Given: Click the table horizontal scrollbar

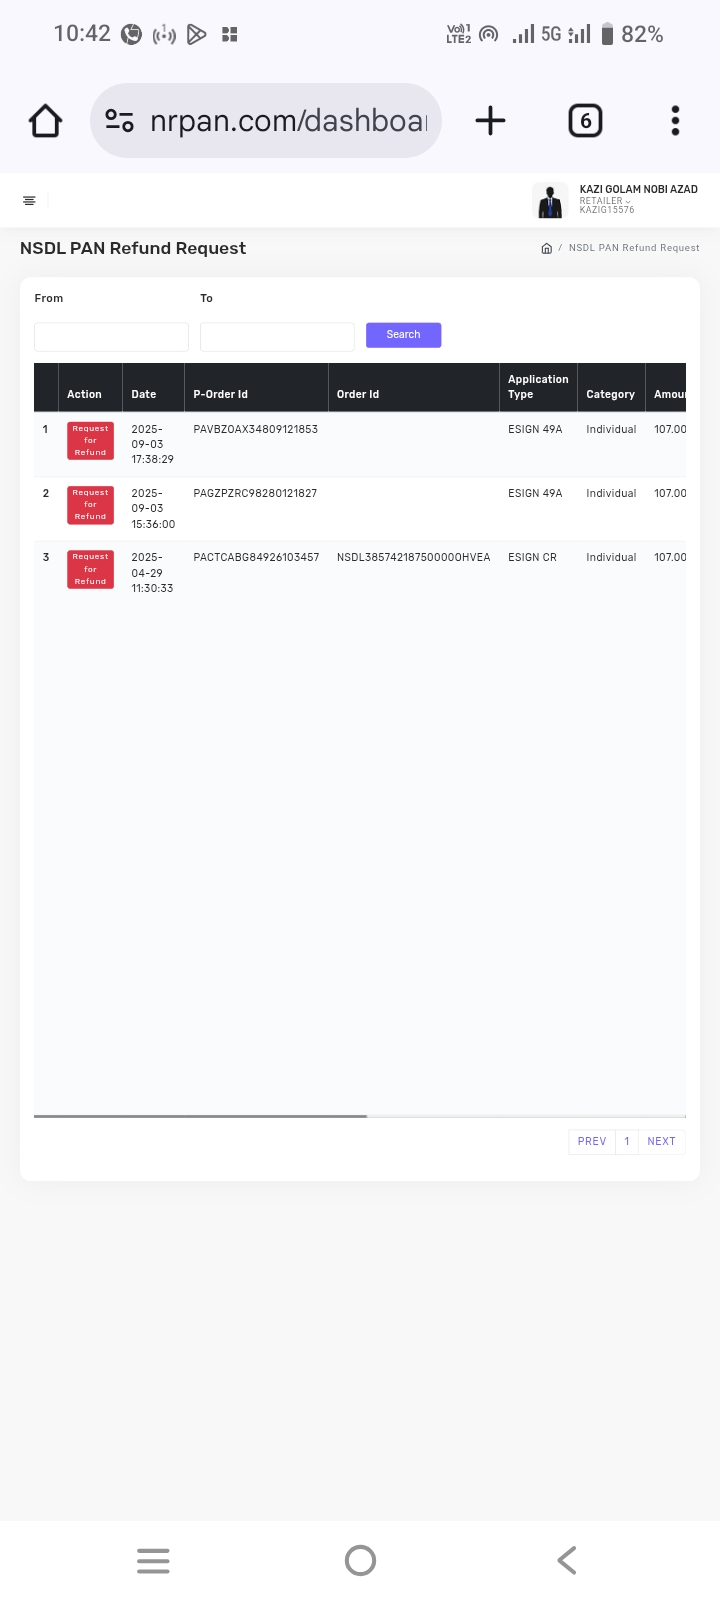Looking at the screenshot, I should click(x=200, y=1116).
